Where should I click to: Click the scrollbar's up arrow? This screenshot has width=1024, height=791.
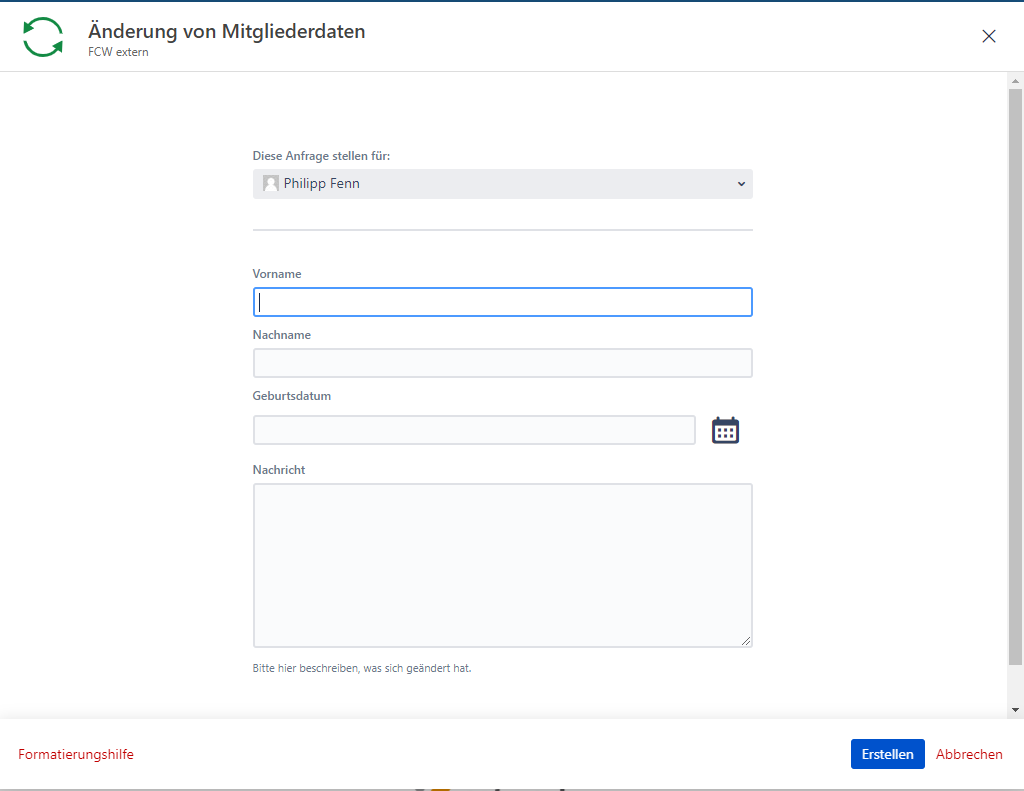point(1015,80)
